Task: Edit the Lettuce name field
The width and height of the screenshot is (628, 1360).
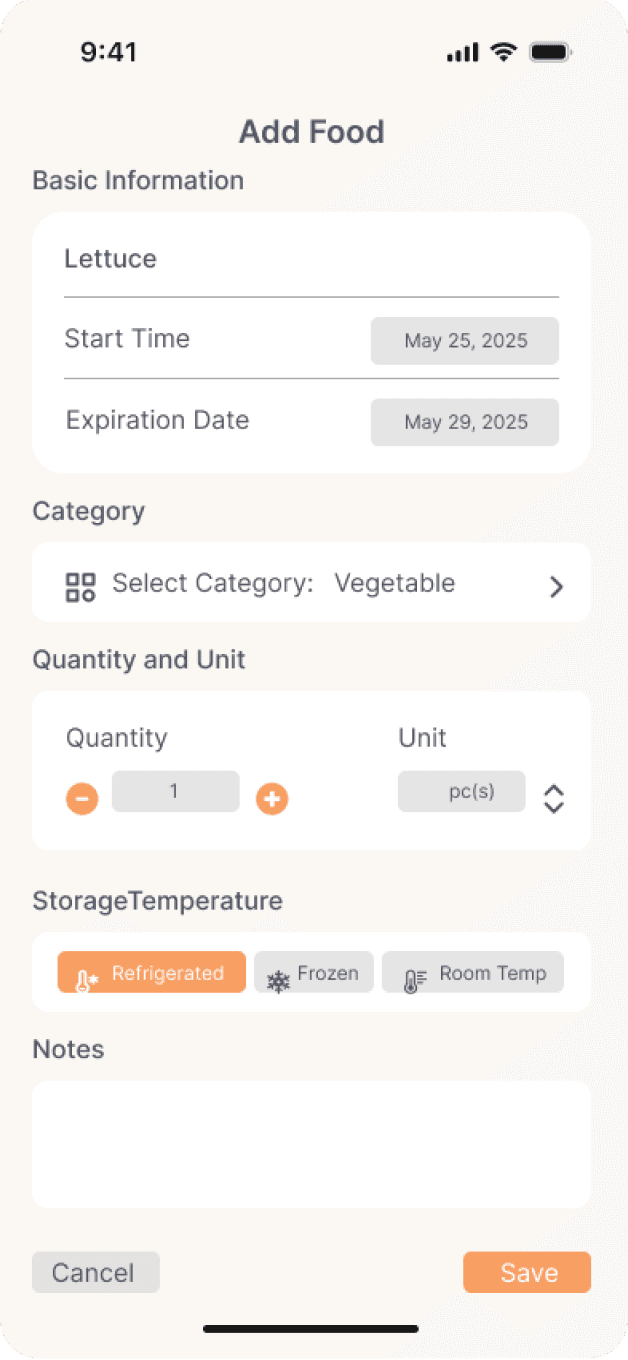Action: point(311,259)
